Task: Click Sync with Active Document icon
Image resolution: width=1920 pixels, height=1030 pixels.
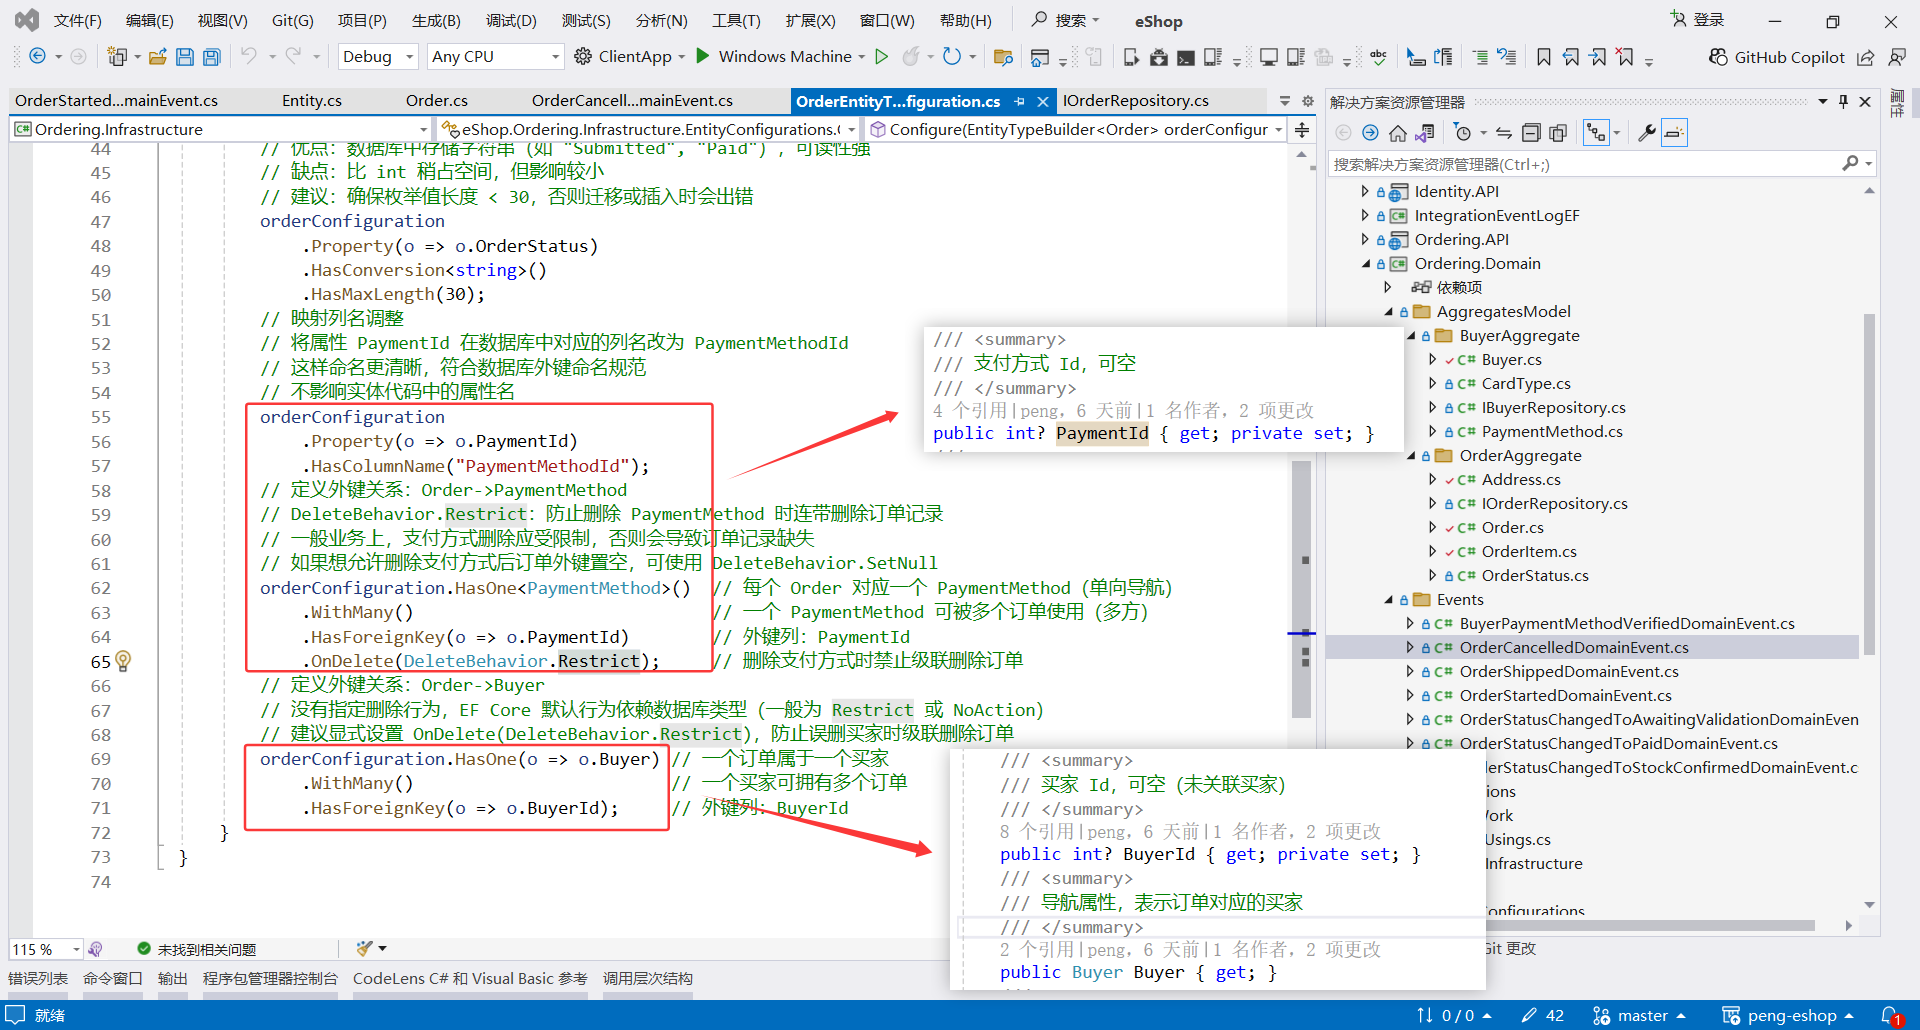Action: [x=1504, y=133]
